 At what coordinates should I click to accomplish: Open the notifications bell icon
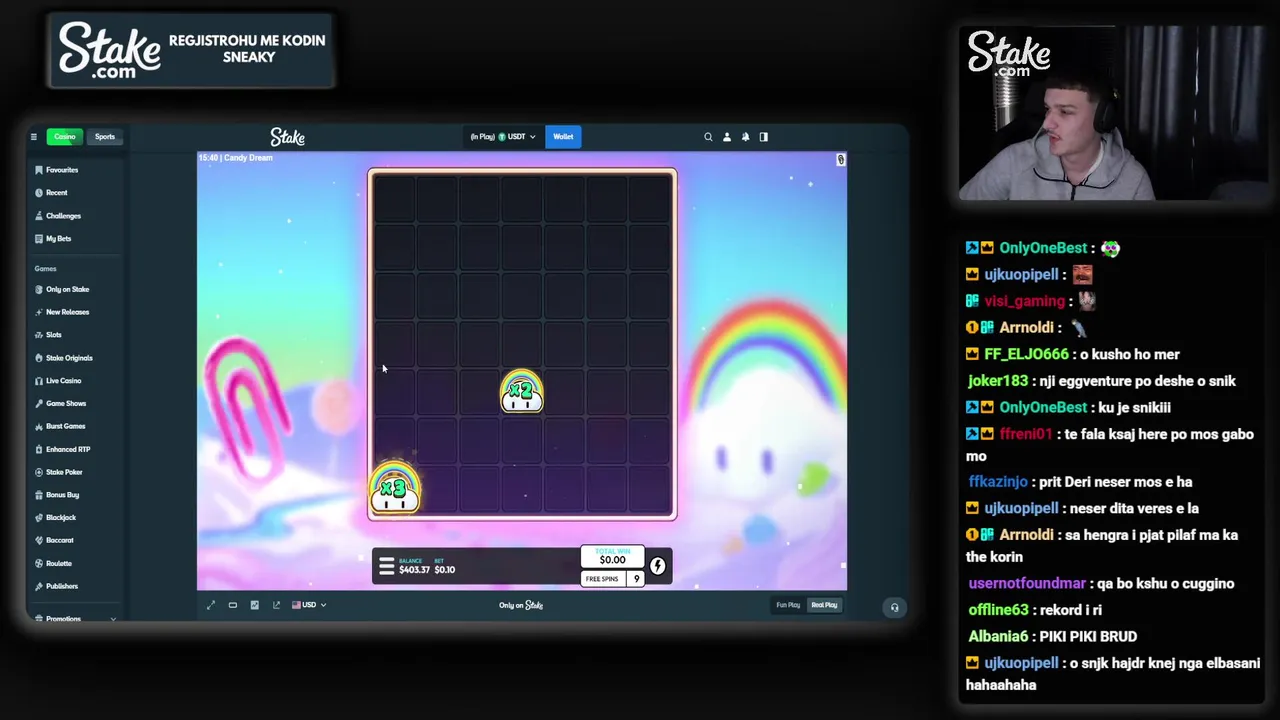click(745, 137)
